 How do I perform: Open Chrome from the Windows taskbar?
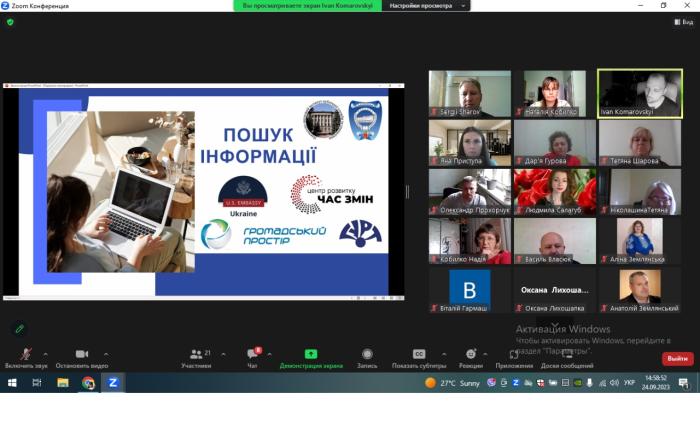click(88, 383)
